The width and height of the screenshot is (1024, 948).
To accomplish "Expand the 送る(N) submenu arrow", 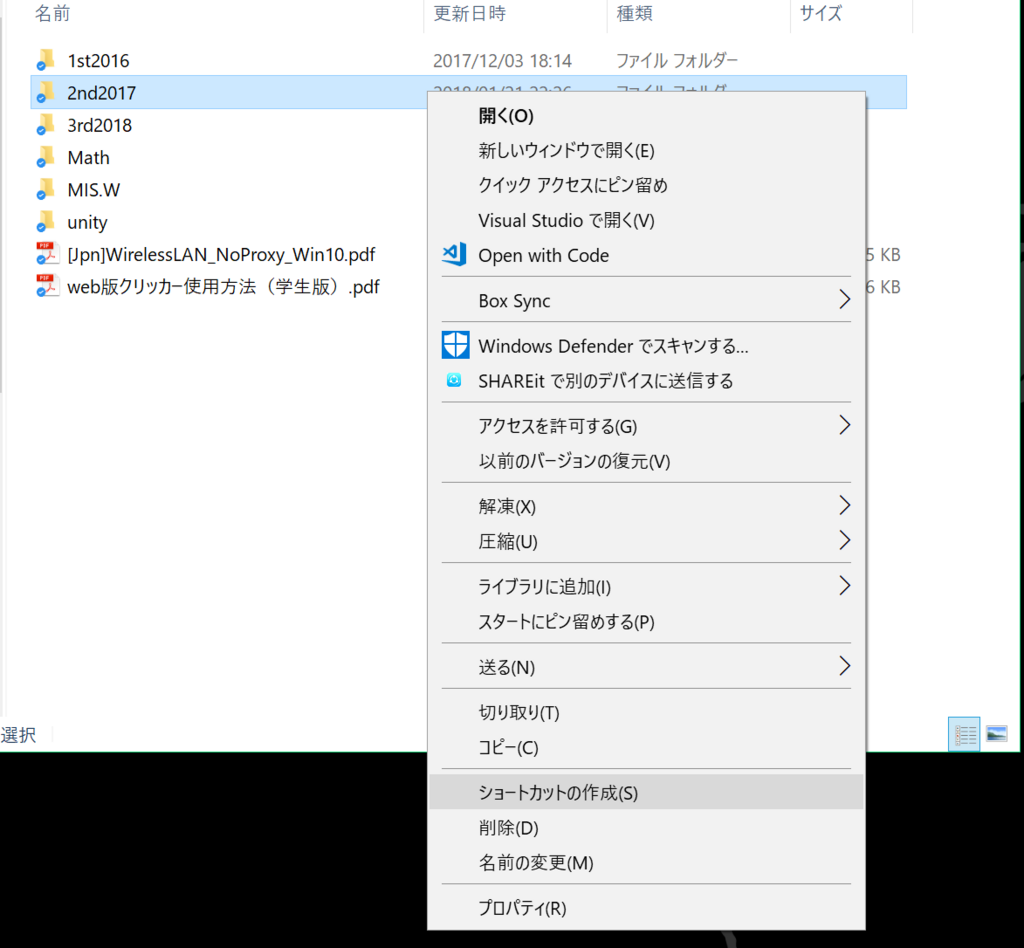I will (x=844, y=666).
